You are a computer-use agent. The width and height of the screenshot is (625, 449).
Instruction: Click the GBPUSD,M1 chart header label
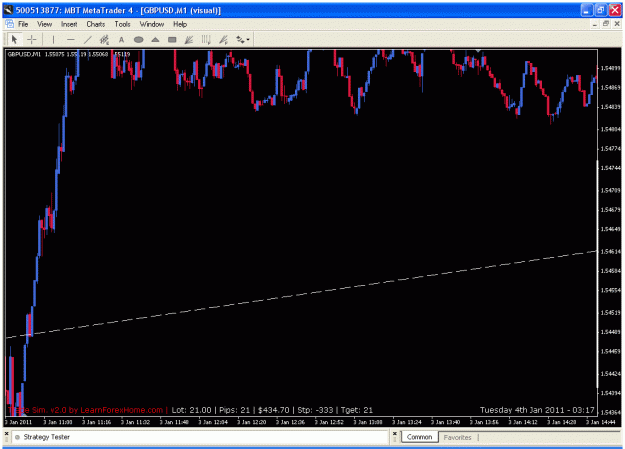click(x=24, y=54)
